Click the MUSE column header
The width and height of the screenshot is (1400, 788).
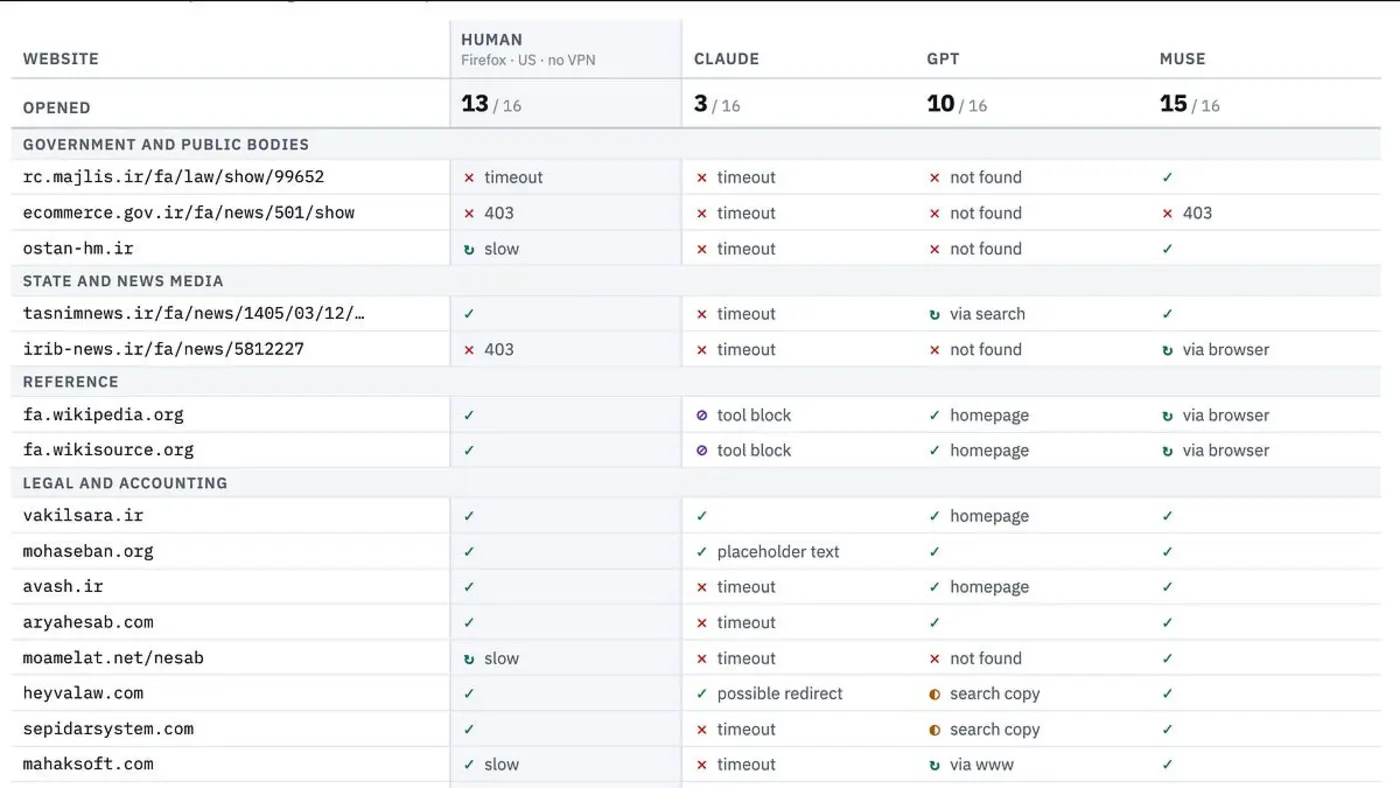(1182, 59)
